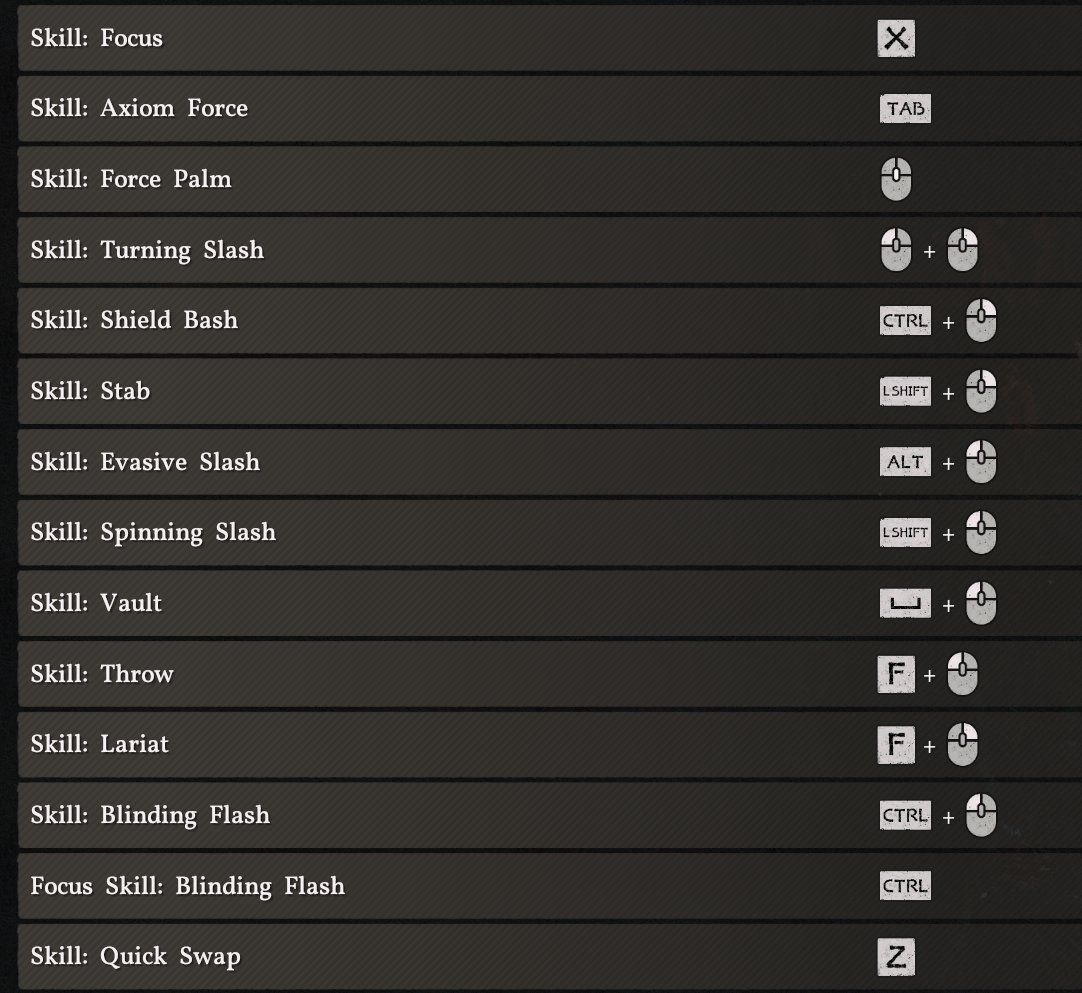Click the mouse icon in Force Palm row
Screen dimensions: 1082x993
click(x=896, y=180)
